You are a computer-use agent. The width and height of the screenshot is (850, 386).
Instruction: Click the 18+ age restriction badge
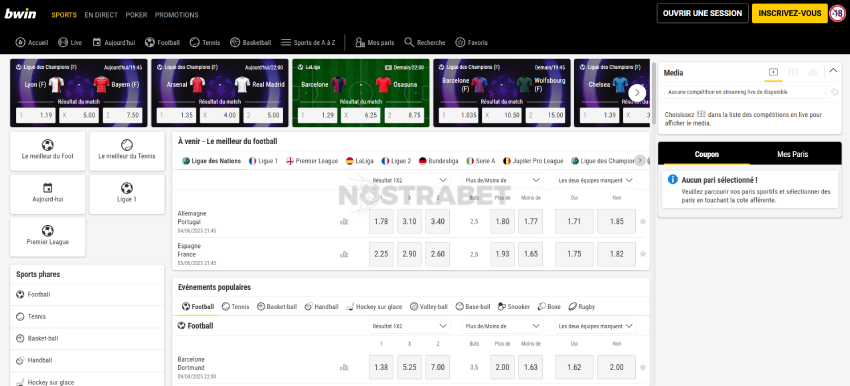coord(837,14)
